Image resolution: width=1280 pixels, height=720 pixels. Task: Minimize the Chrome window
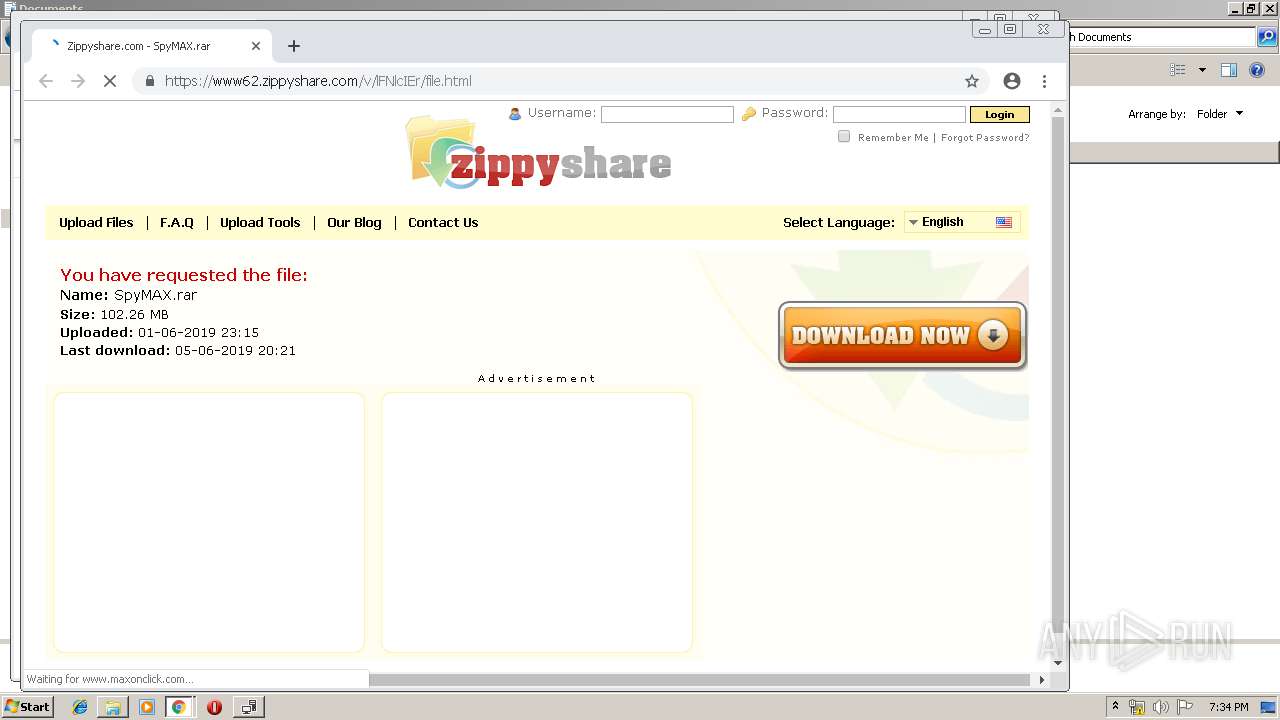point(985,30)
